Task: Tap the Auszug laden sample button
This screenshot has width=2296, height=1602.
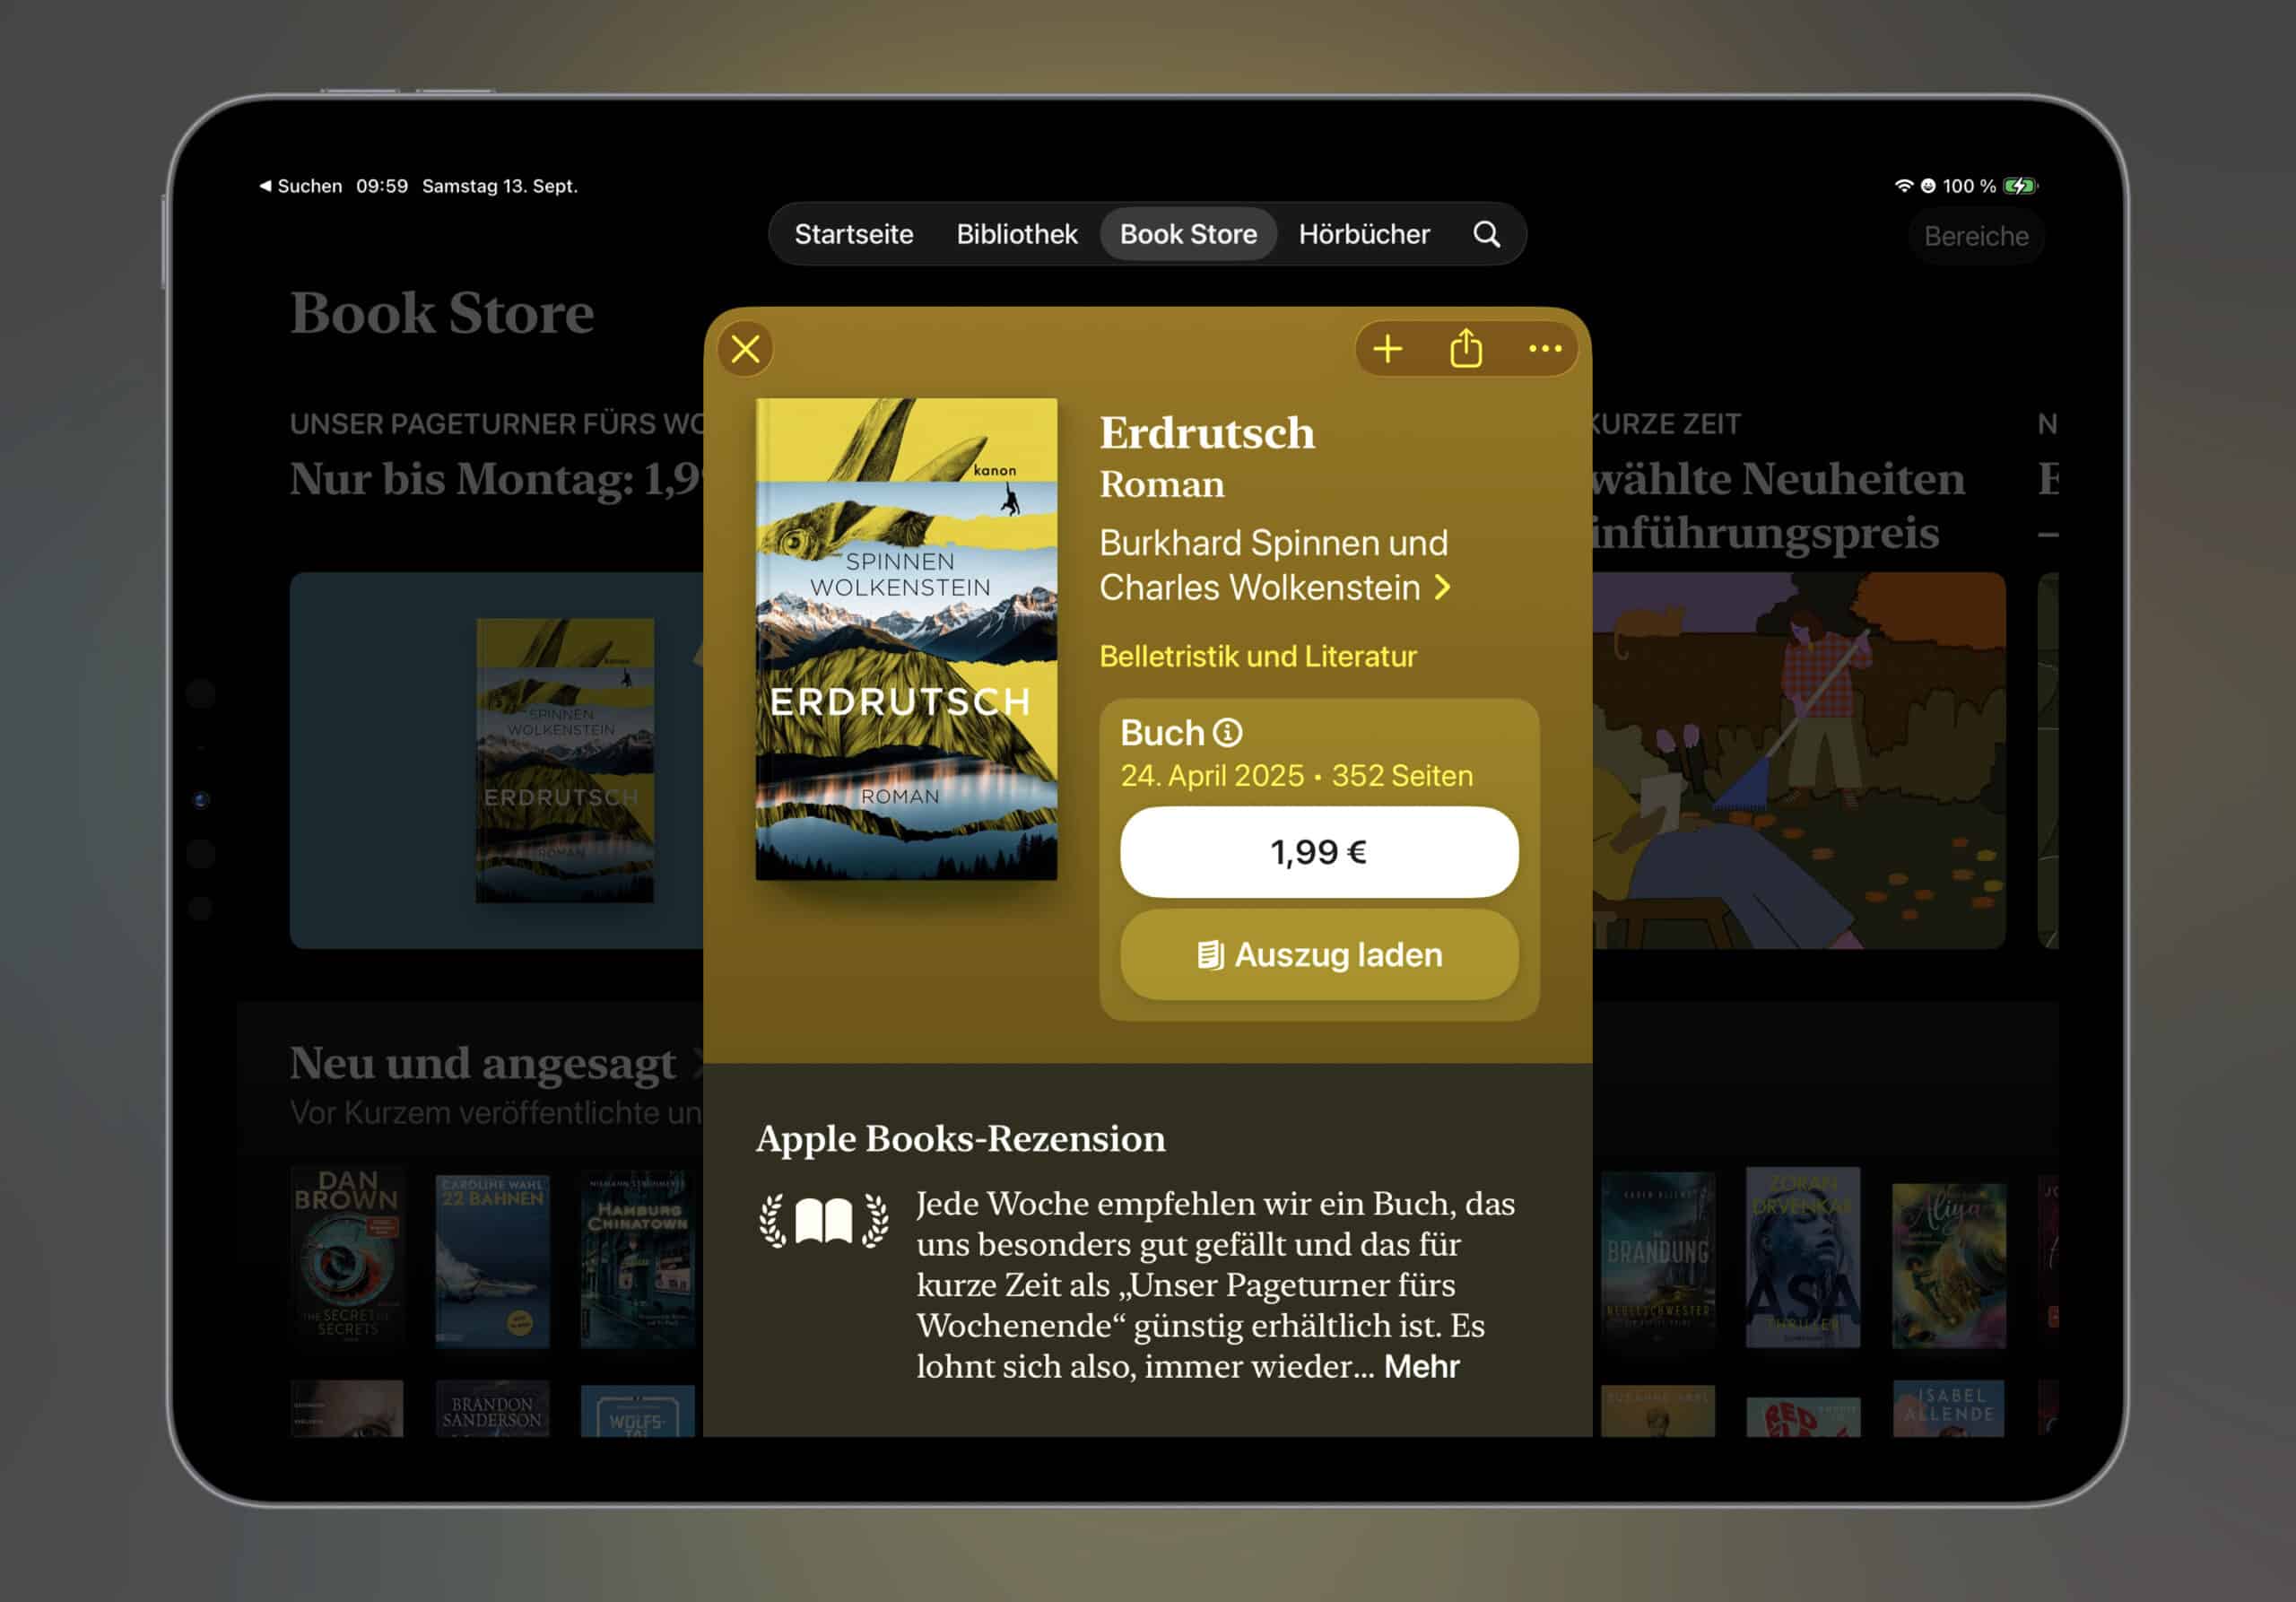Action: tap(1319, 955)
